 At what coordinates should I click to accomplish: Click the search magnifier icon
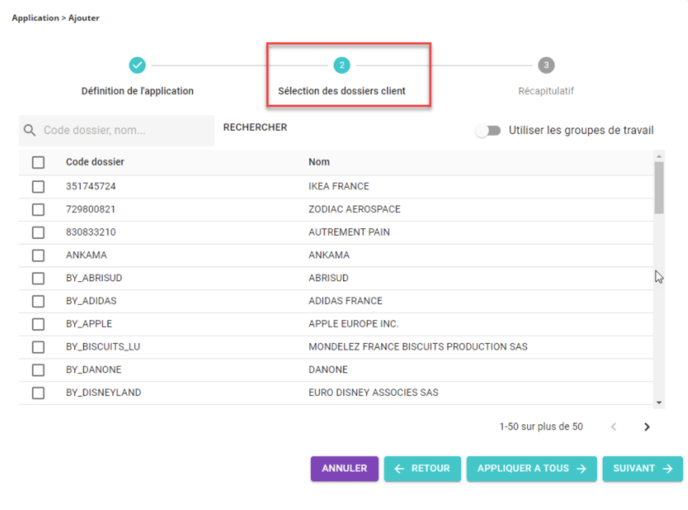click(29, 130)
